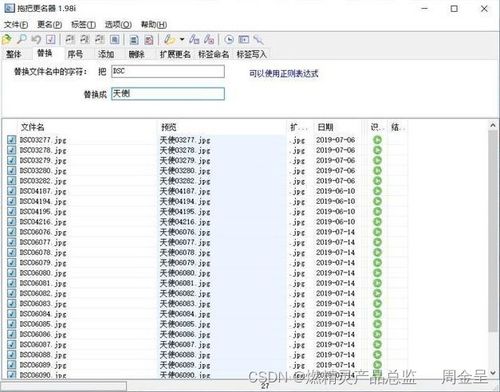Screen dimensions: 500x392
Task: Click the 预览 column header
Action: click(x=221, y=127)
